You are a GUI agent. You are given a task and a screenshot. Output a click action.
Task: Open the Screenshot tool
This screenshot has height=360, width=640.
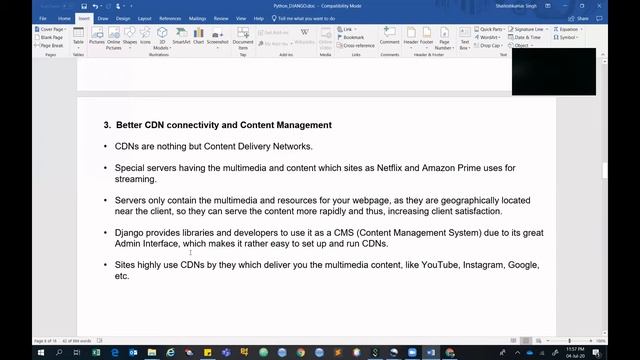pos(218,38)
